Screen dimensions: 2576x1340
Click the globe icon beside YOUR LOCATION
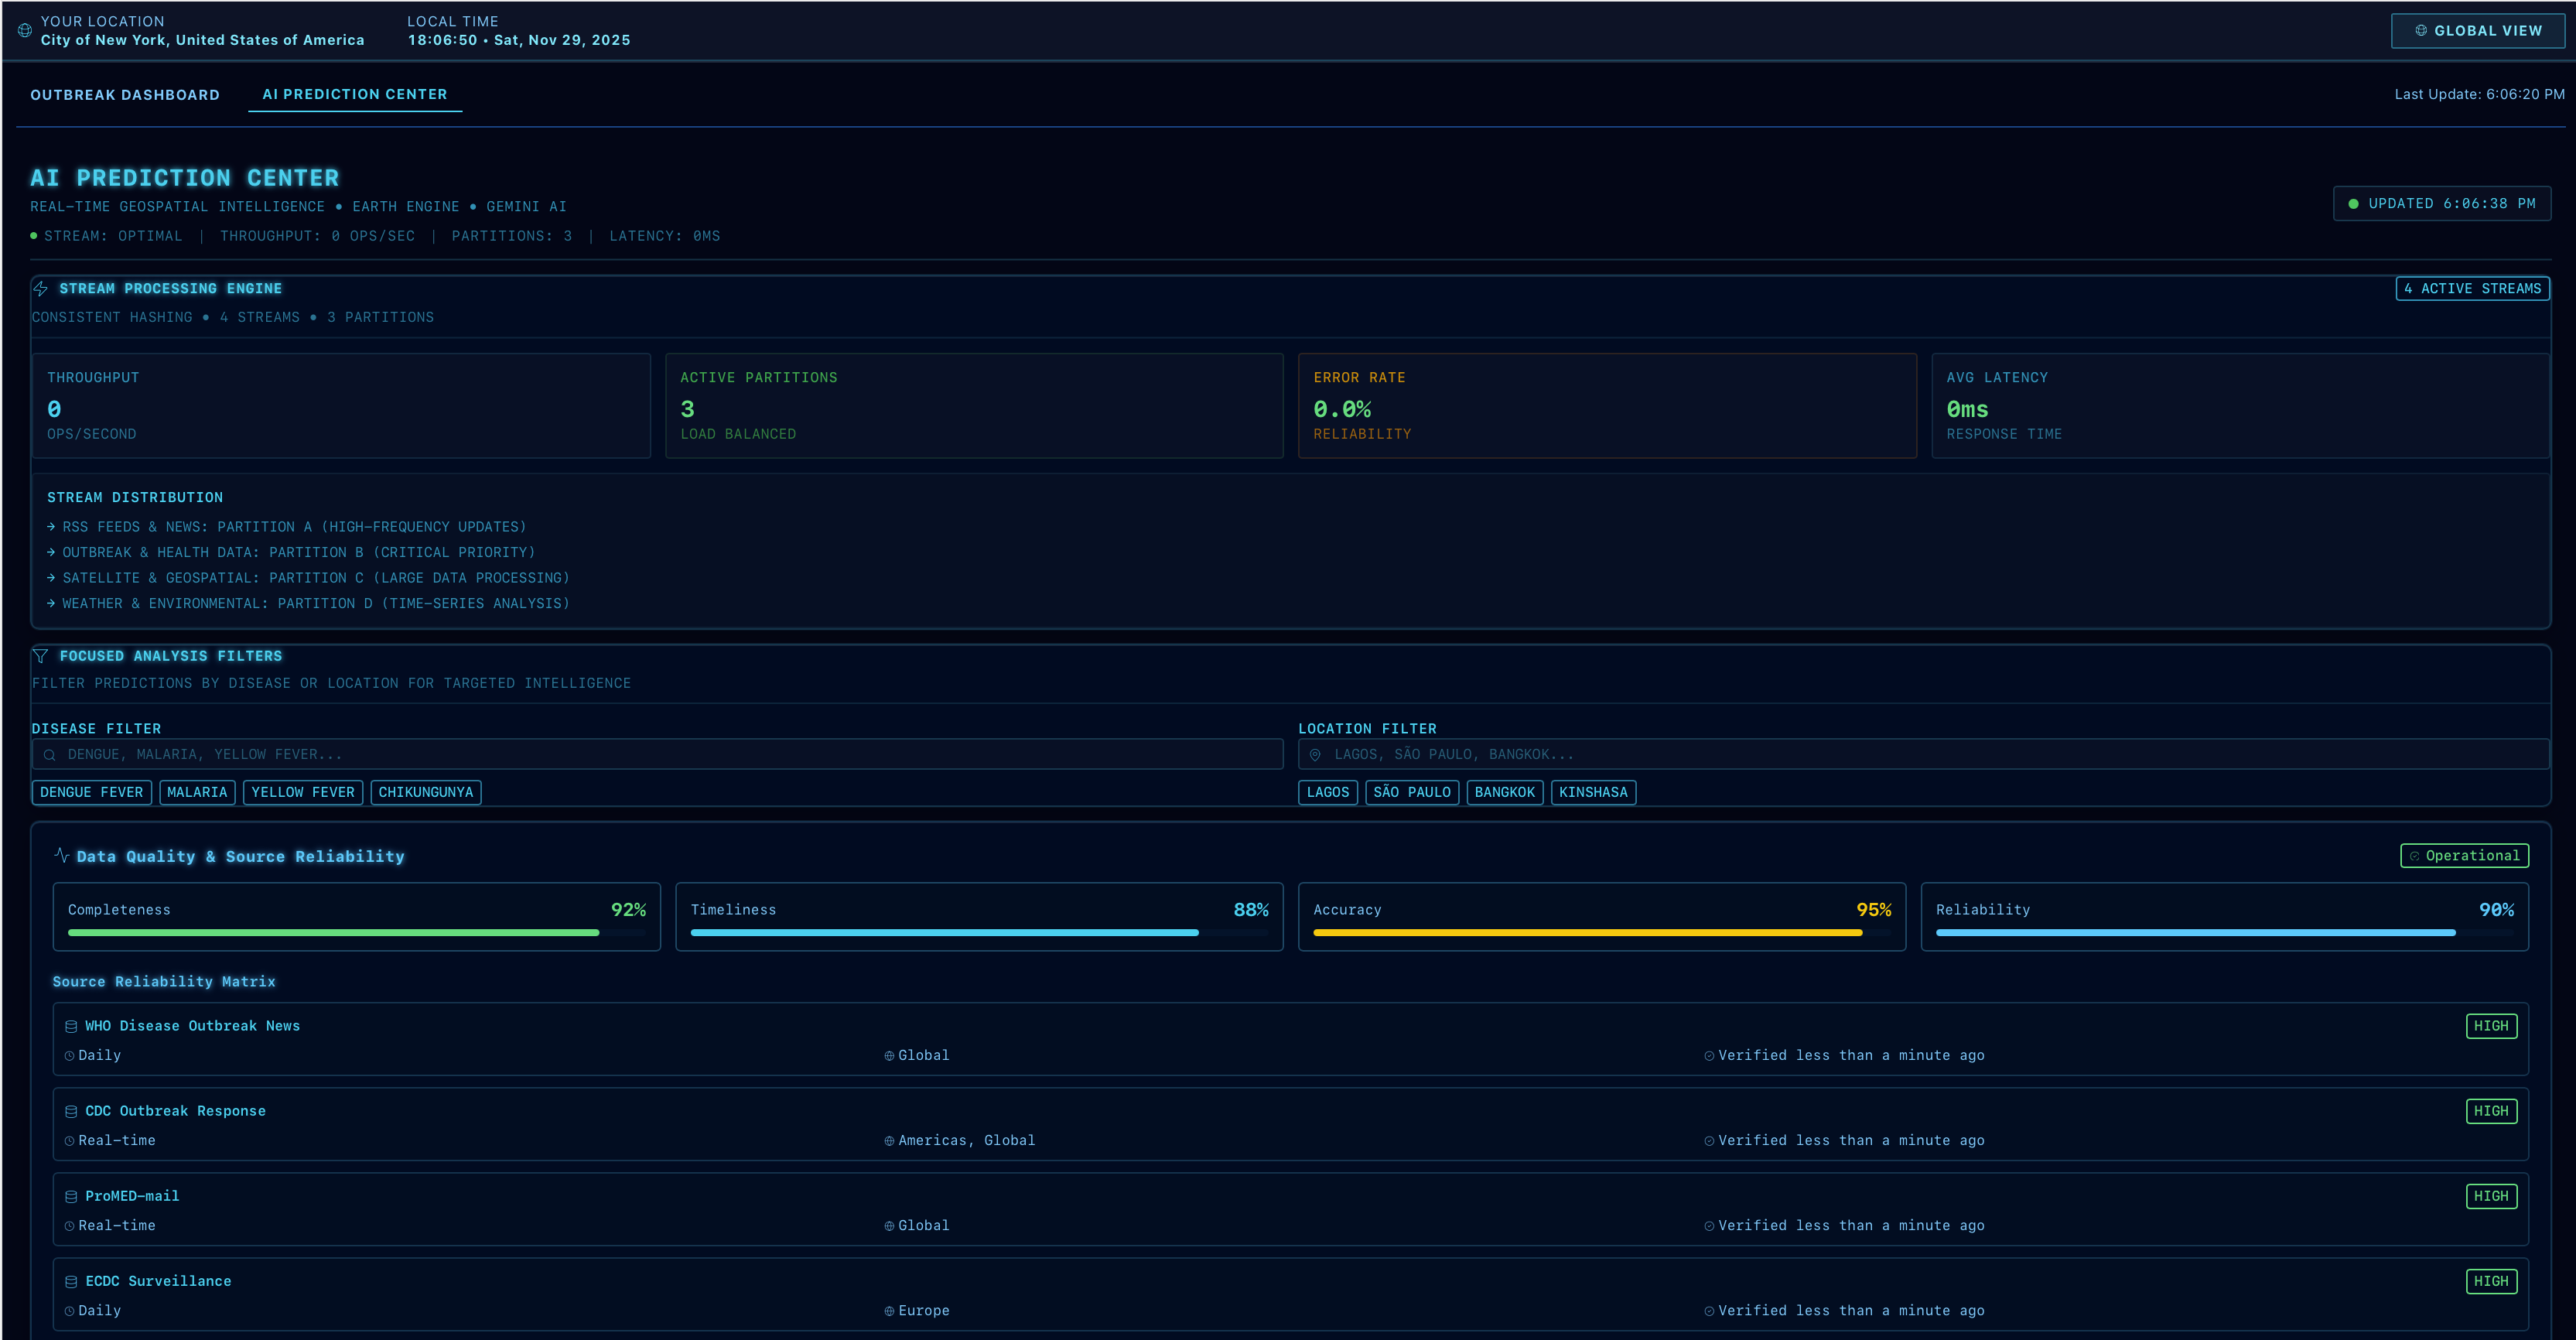pos(25,30)
